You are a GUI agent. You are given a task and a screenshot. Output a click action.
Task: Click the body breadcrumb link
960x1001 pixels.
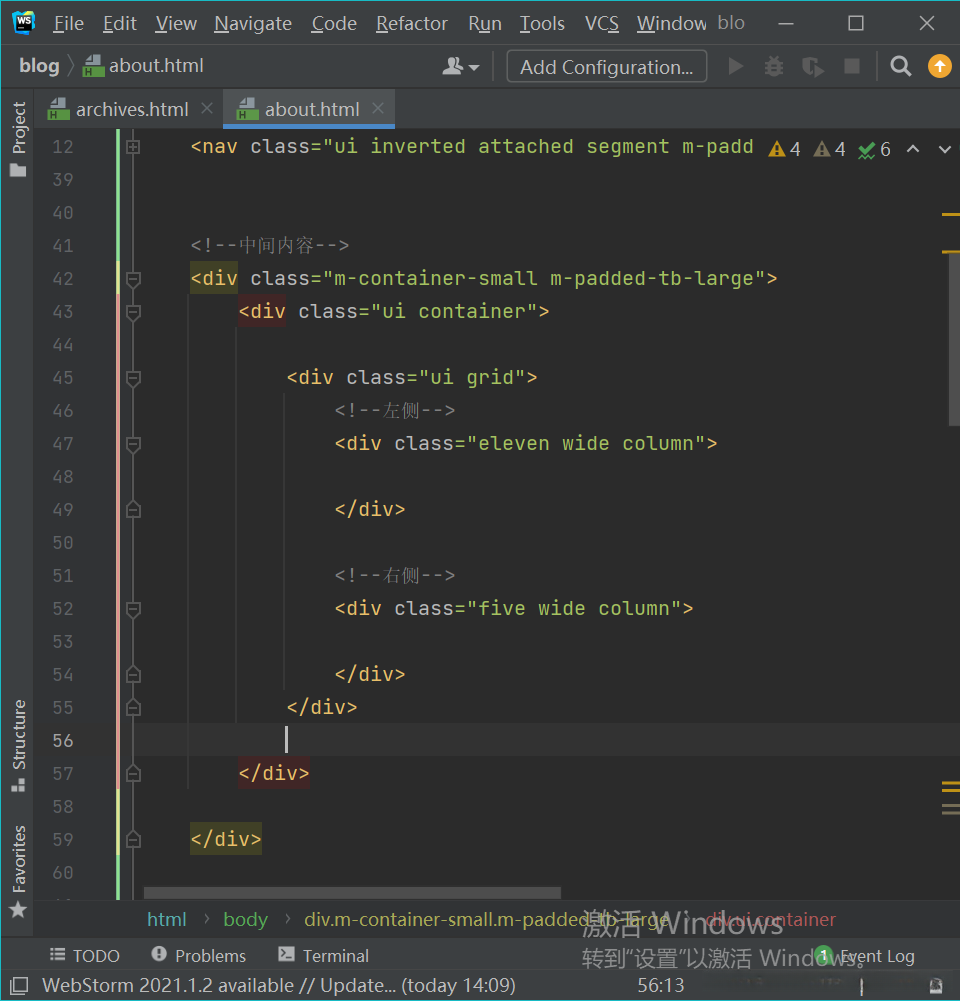245,919
